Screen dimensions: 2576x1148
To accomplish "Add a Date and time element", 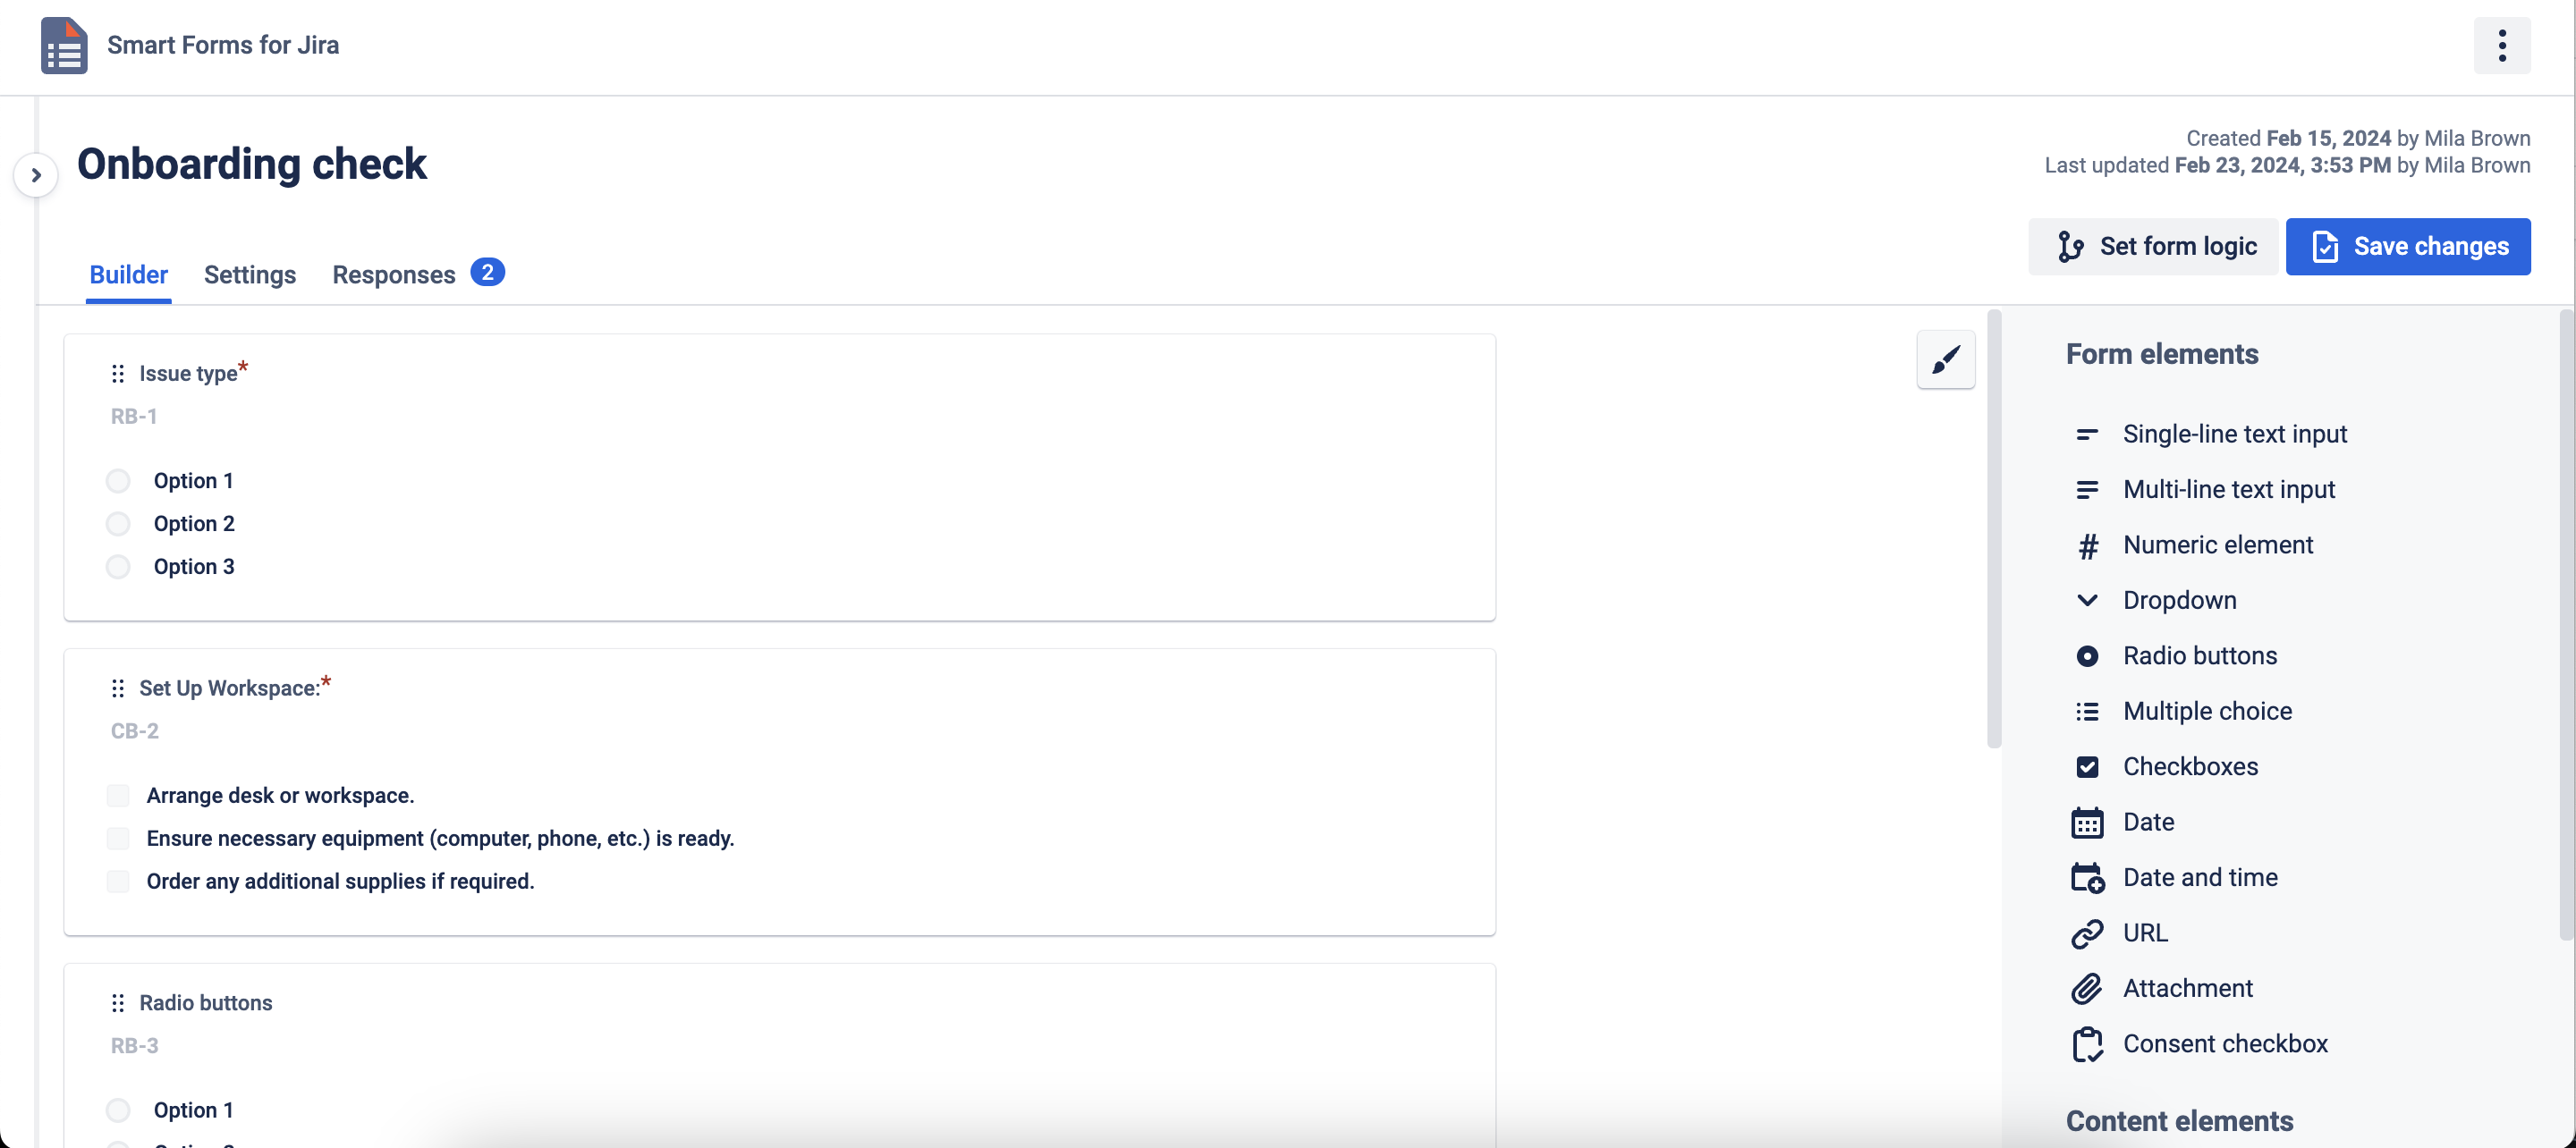I will point(2199,877).
